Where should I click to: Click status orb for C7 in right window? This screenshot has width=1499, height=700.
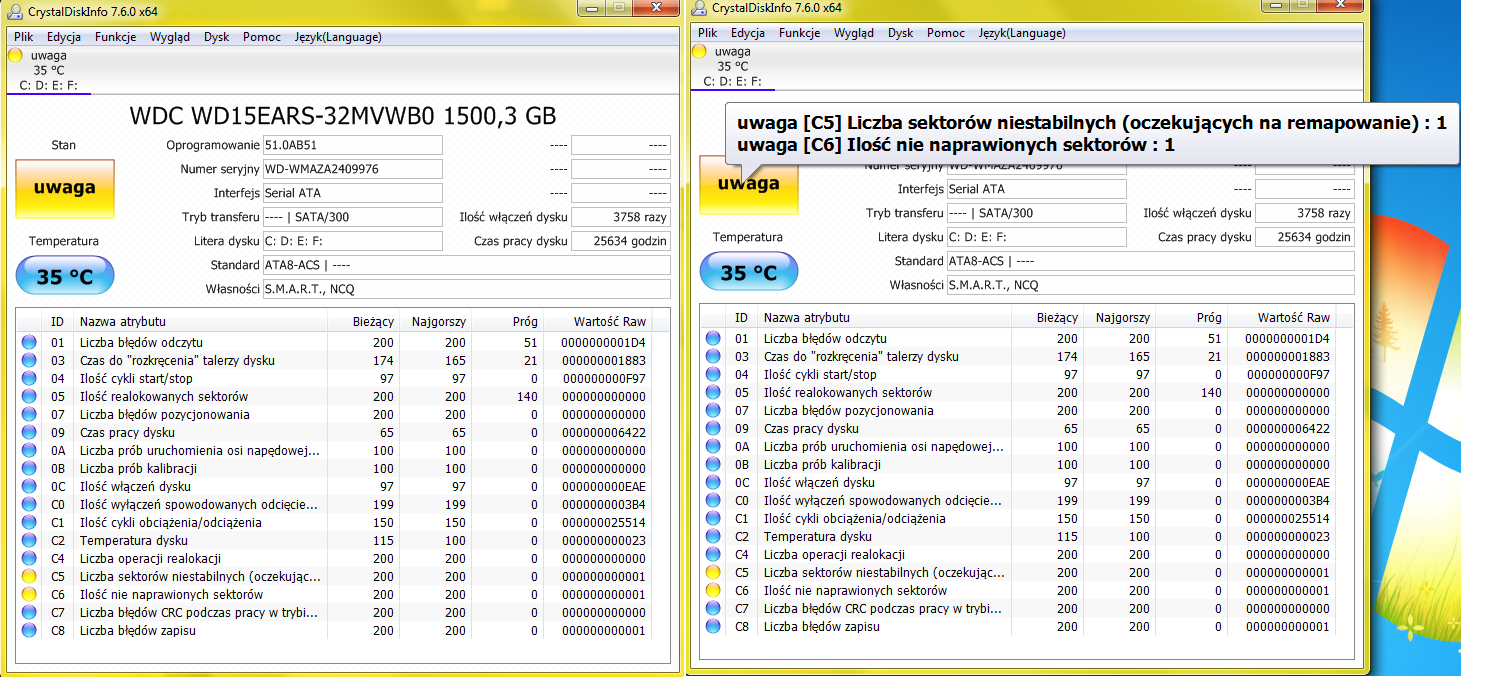713,608
